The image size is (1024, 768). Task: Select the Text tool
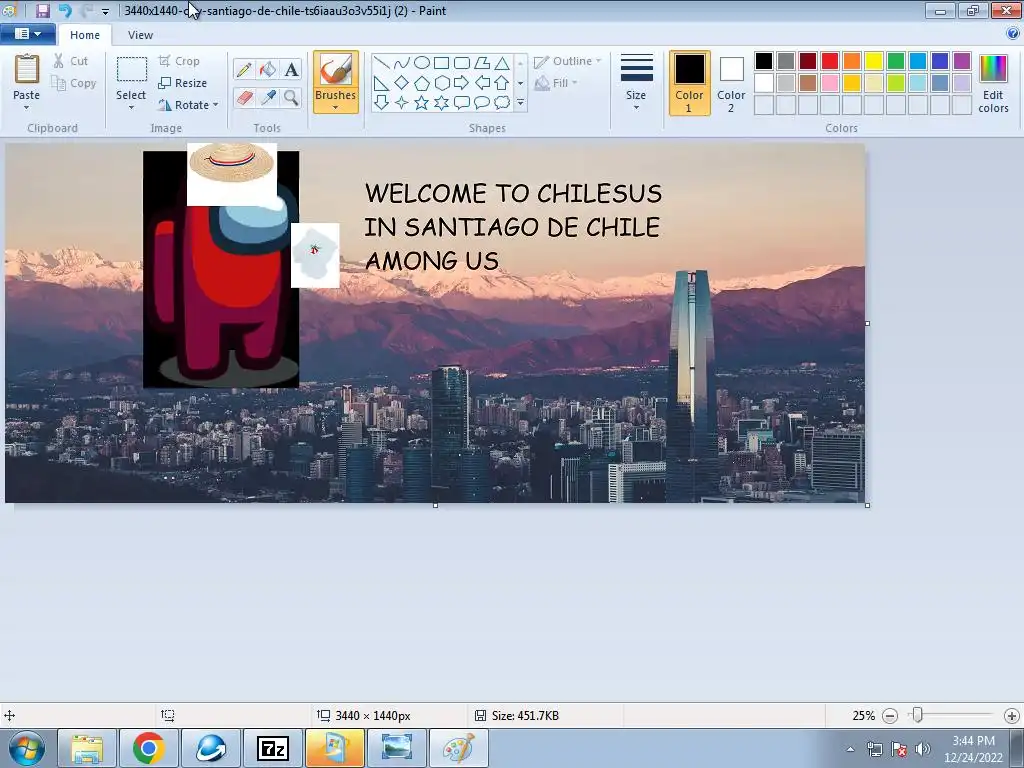(291, 69)
